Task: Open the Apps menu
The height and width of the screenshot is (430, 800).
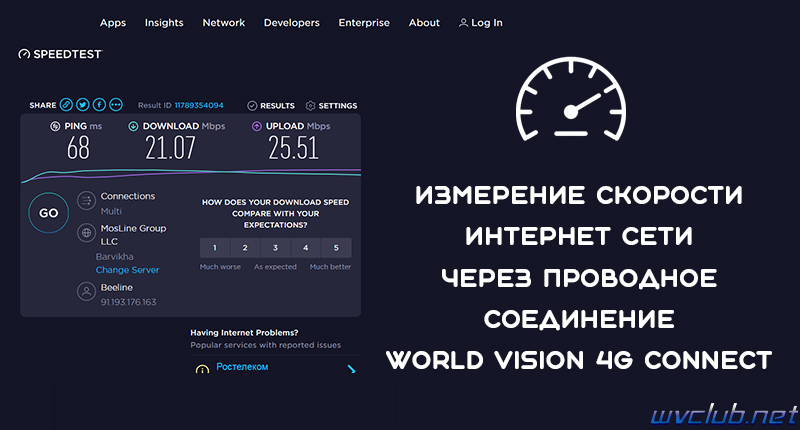Action: pos(113,23)
